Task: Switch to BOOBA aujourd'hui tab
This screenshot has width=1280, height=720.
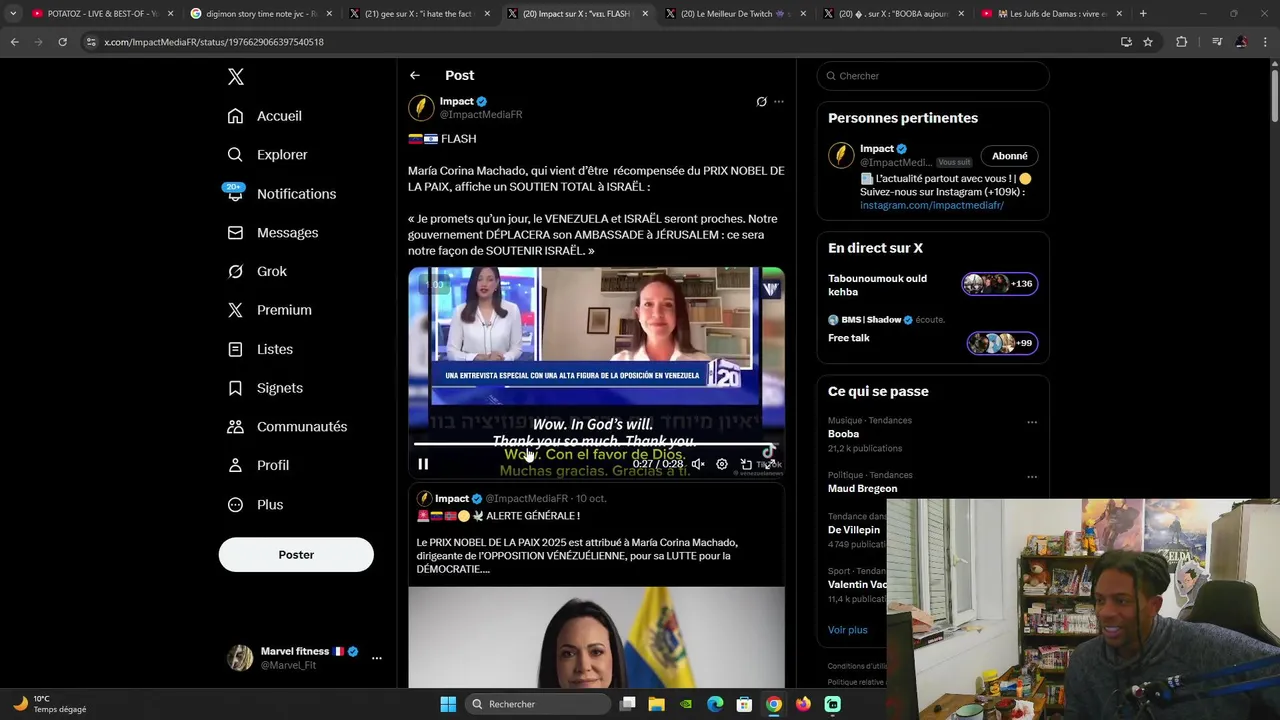Action: pyautogui.click(x=894, y=14)
